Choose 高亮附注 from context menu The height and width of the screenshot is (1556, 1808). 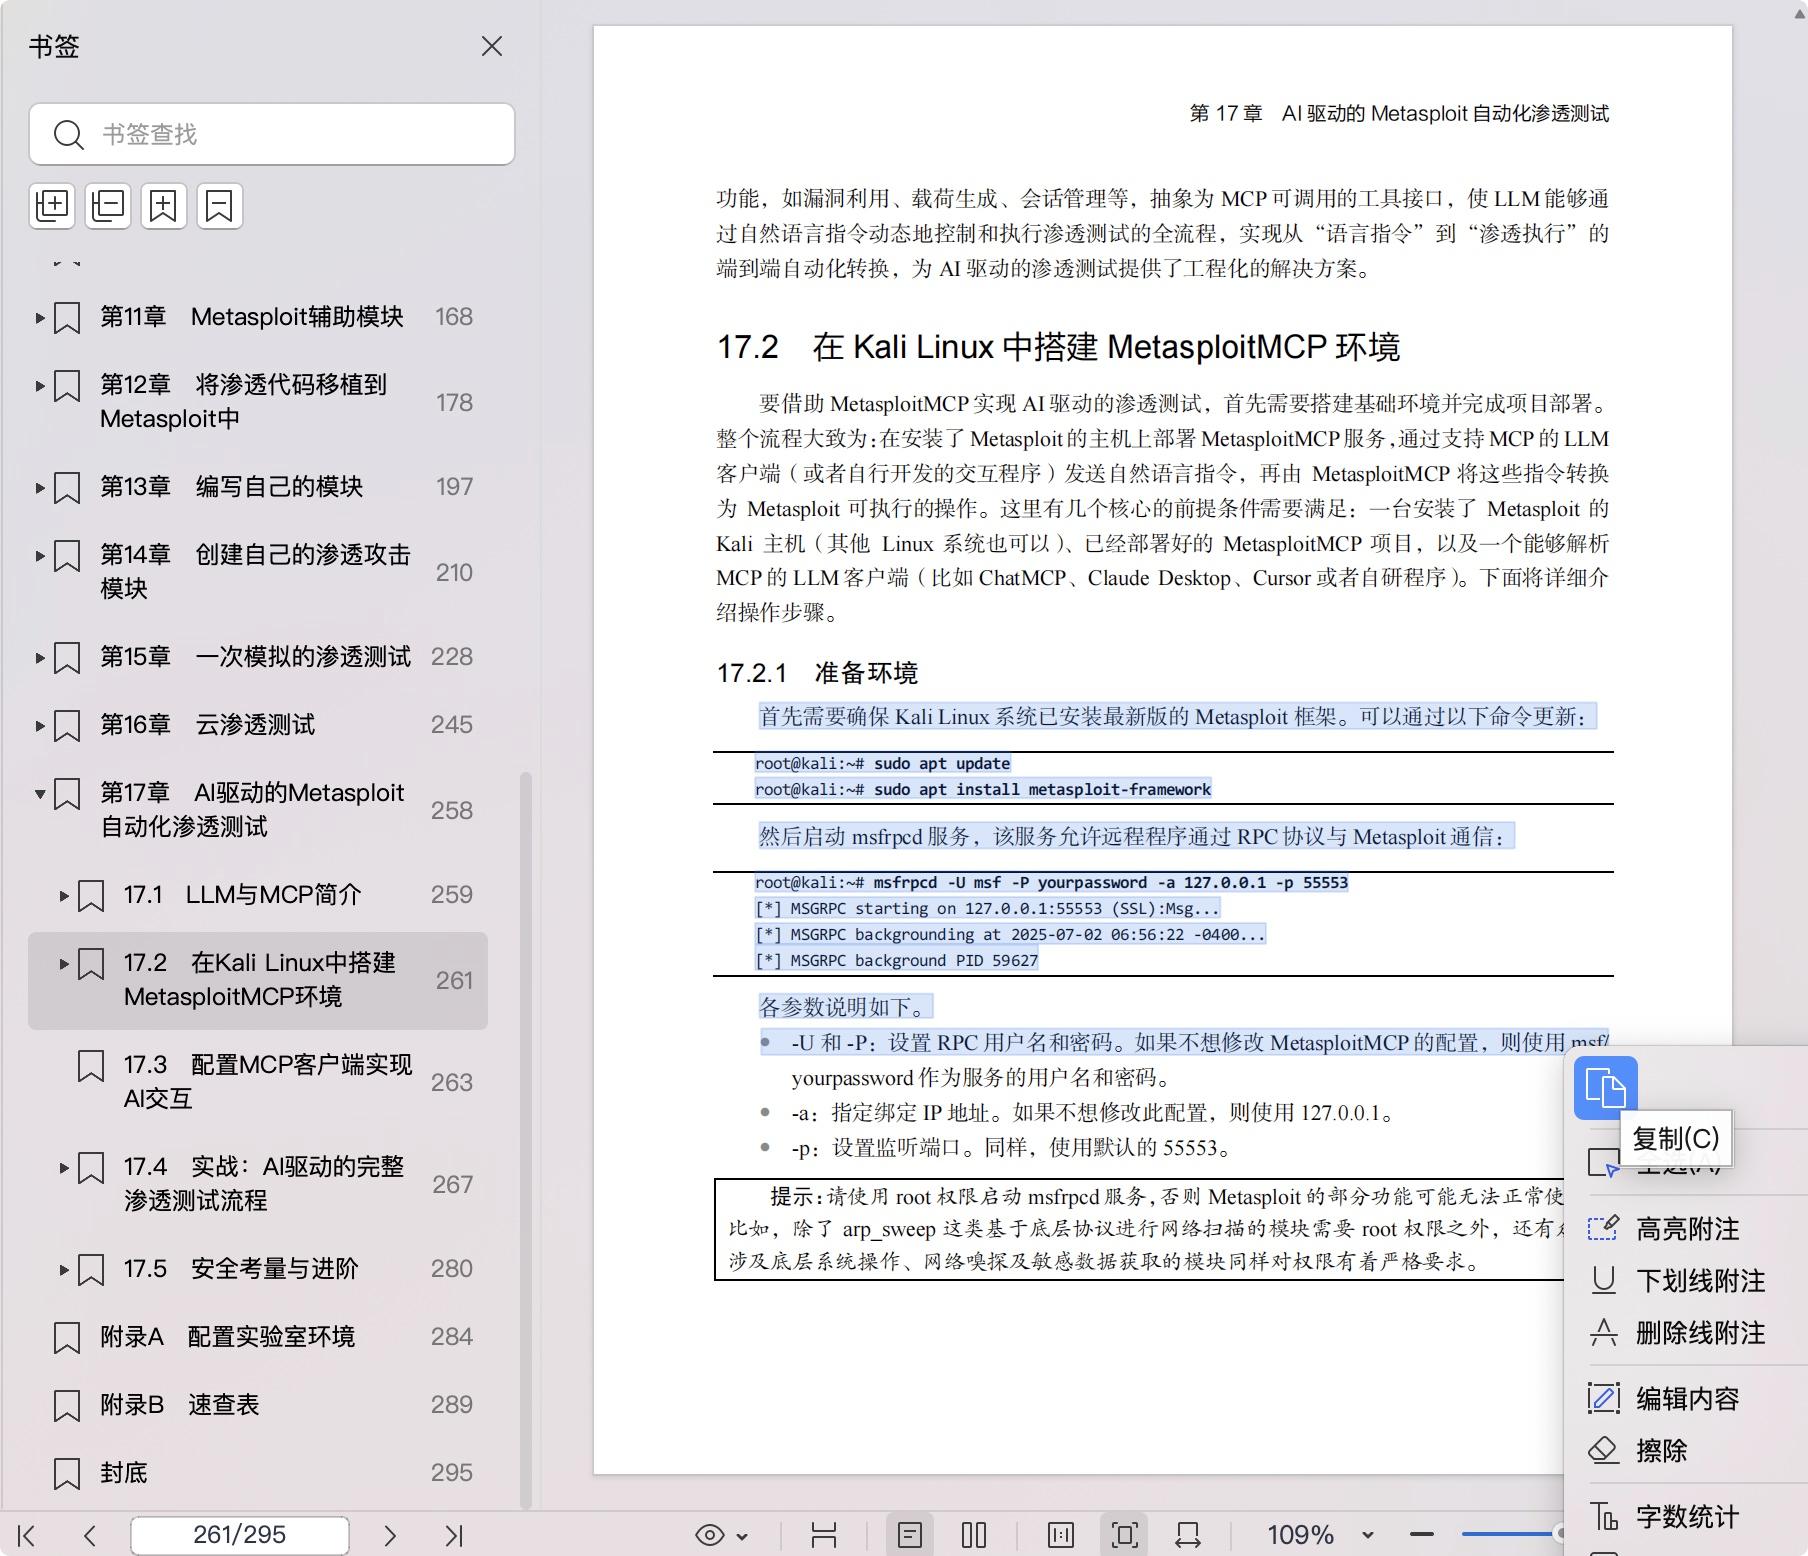[1687, 1229]
